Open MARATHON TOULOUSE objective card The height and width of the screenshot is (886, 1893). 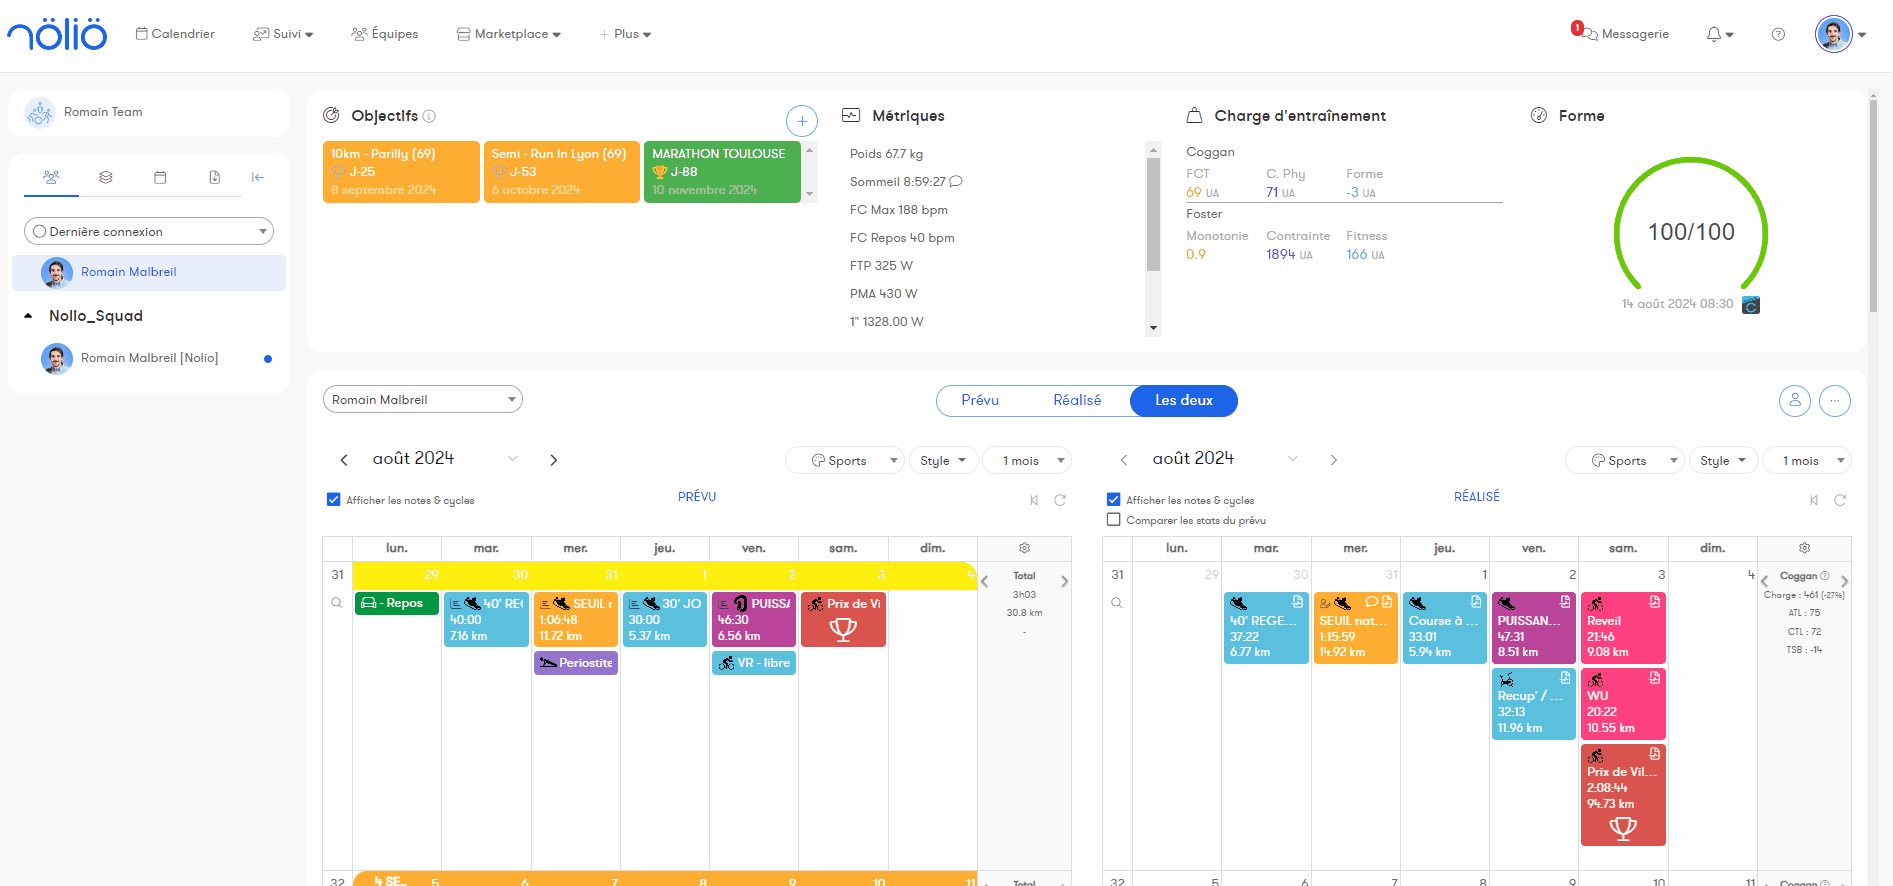pyautogui.click(x=721, y=172)
